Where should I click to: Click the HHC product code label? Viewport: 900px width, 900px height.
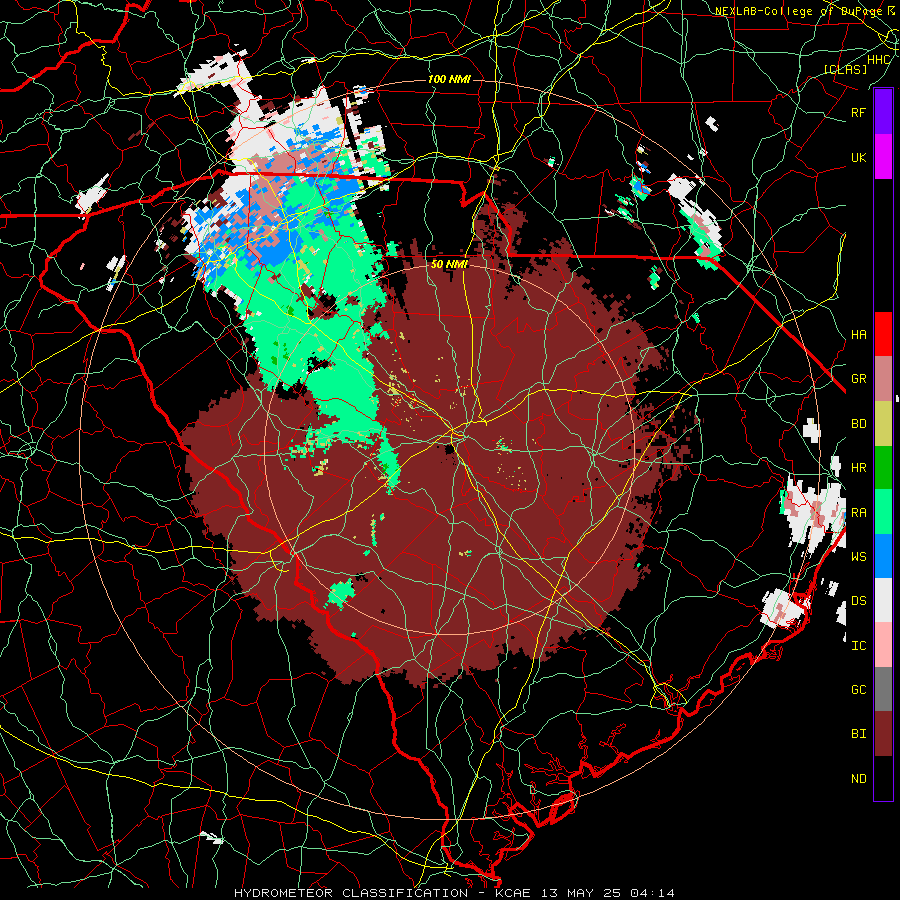tap(879, 60)
